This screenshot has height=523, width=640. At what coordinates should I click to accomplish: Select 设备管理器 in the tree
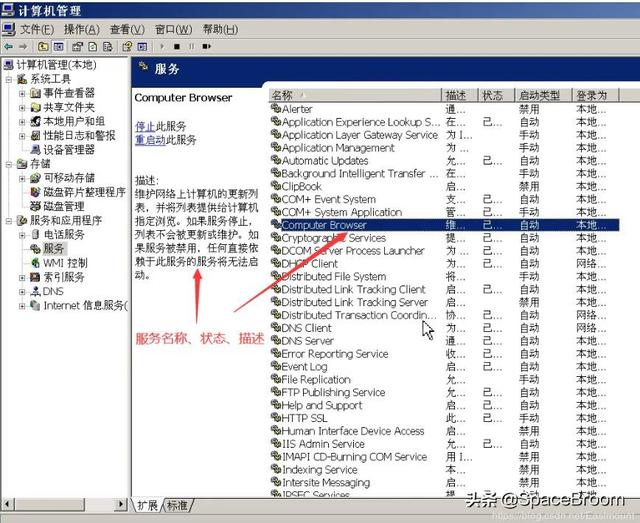pyautogui.click(x=69, y=150)
